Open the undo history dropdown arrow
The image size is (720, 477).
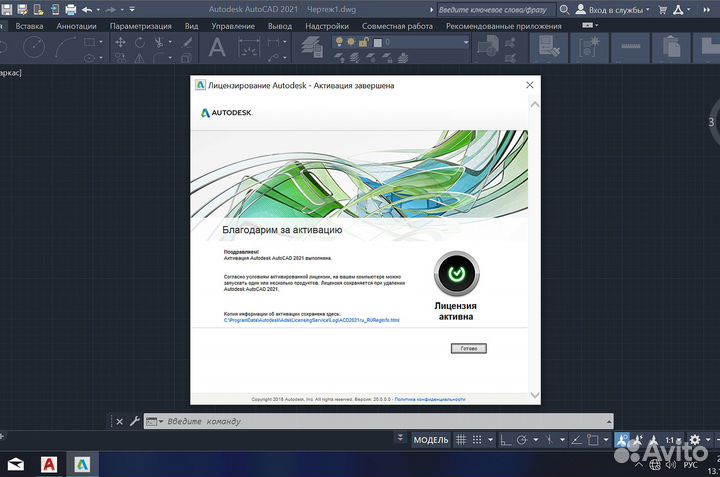(98, 10)
